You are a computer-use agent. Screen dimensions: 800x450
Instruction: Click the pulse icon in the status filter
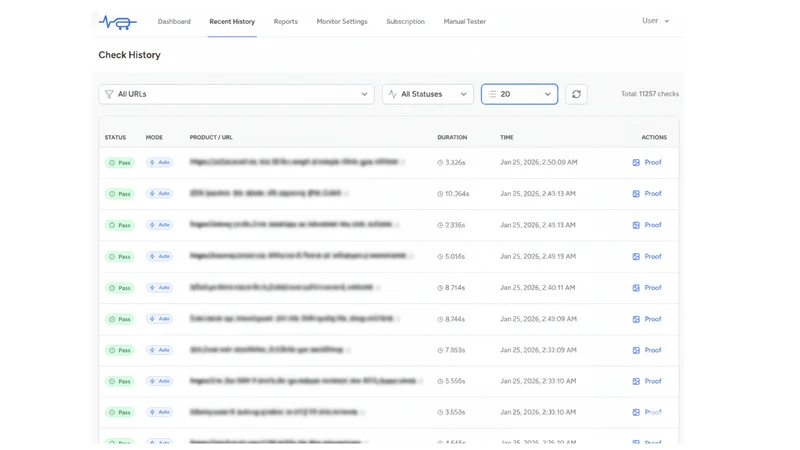tap(392, 94)
